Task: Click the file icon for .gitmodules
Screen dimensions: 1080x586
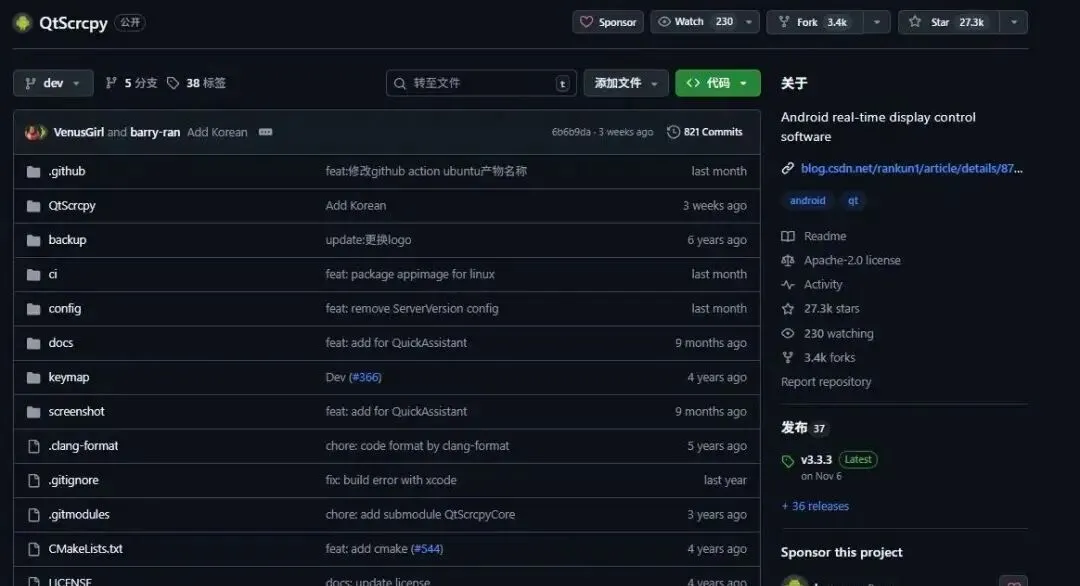Action: pyautogui.click(x=33, y=515)
